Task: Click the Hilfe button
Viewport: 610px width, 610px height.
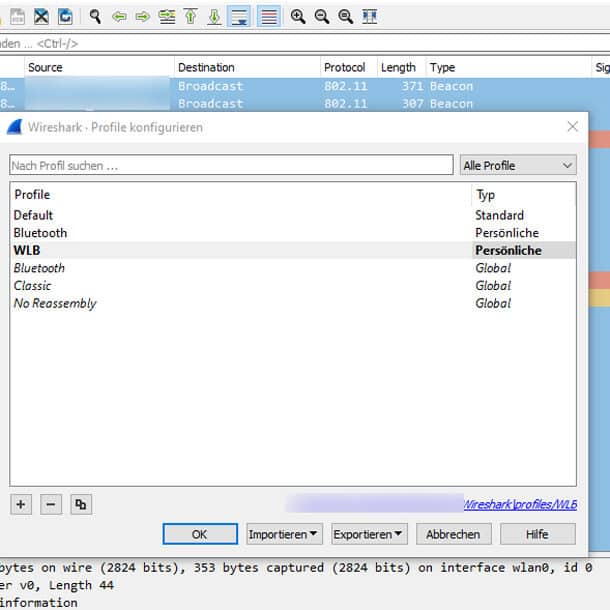Action: [538, 534]
